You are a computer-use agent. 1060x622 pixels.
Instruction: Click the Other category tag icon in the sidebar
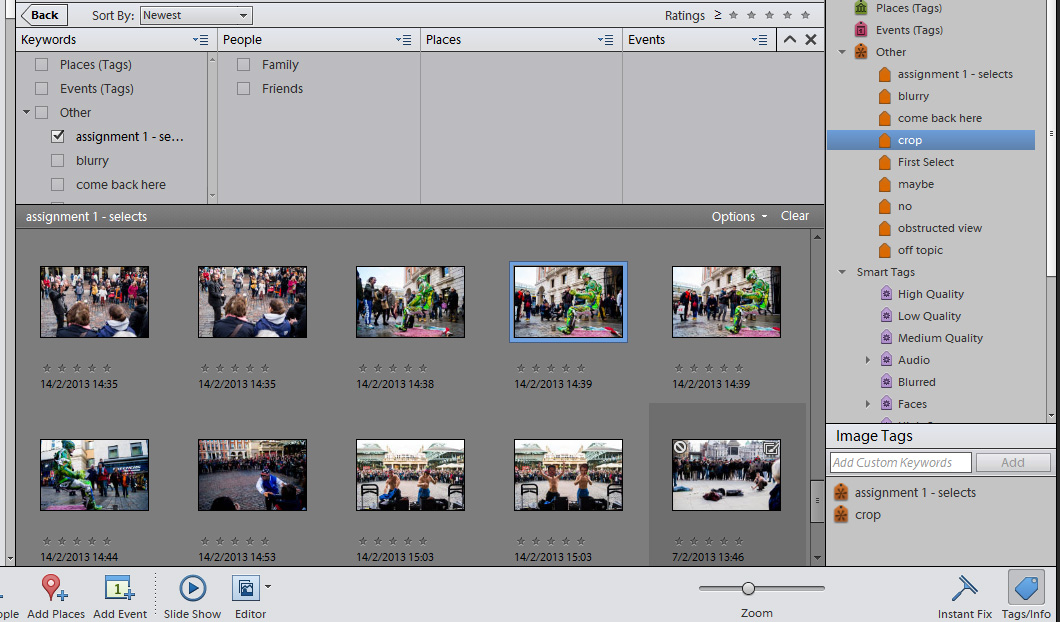[861, 52]
